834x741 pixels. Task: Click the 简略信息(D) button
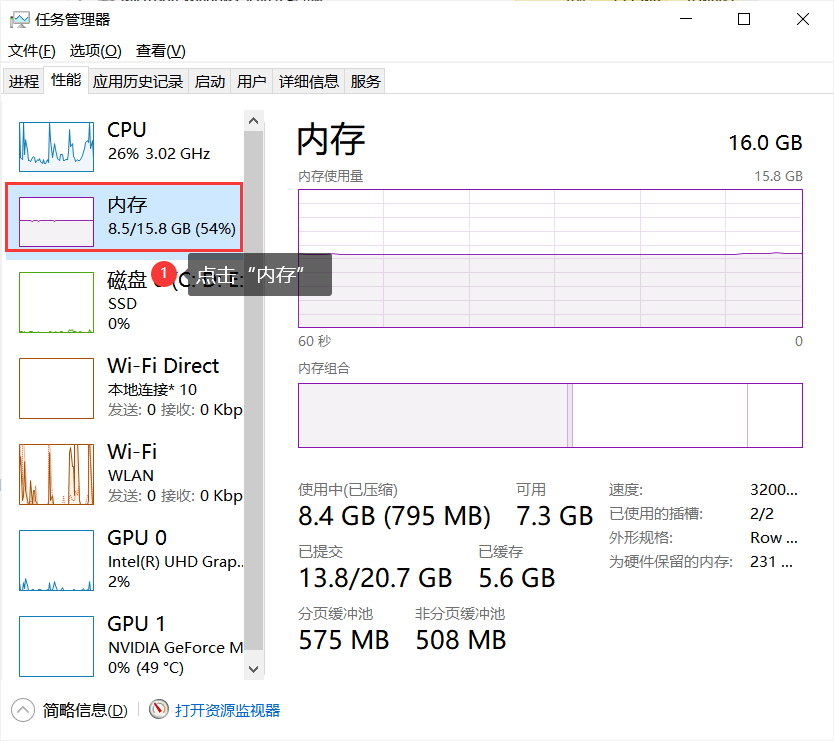[85, 710]
